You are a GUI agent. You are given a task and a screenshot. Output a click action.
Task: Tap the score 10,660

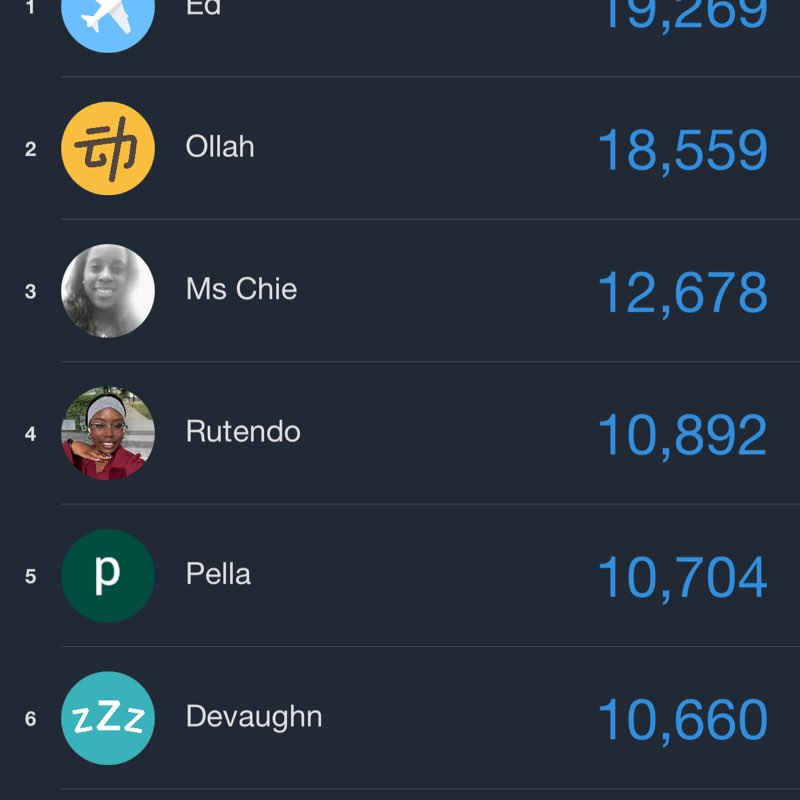[682, 720]
